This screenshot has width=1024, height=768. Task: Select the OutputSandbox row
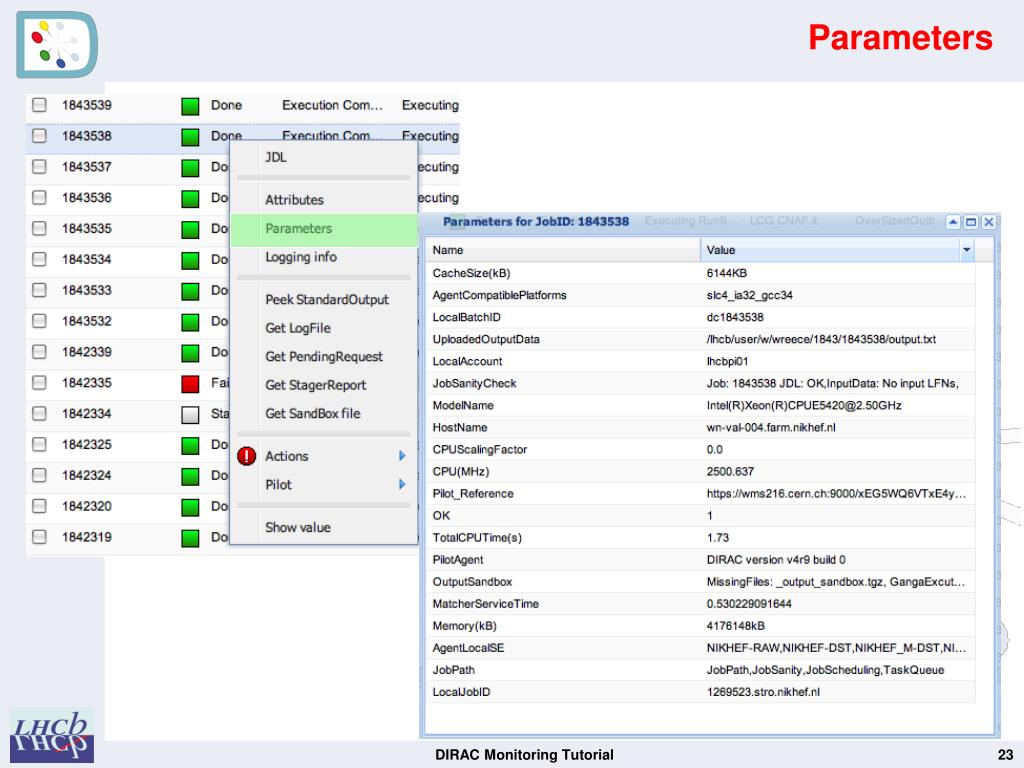click(x=700, y=582)
